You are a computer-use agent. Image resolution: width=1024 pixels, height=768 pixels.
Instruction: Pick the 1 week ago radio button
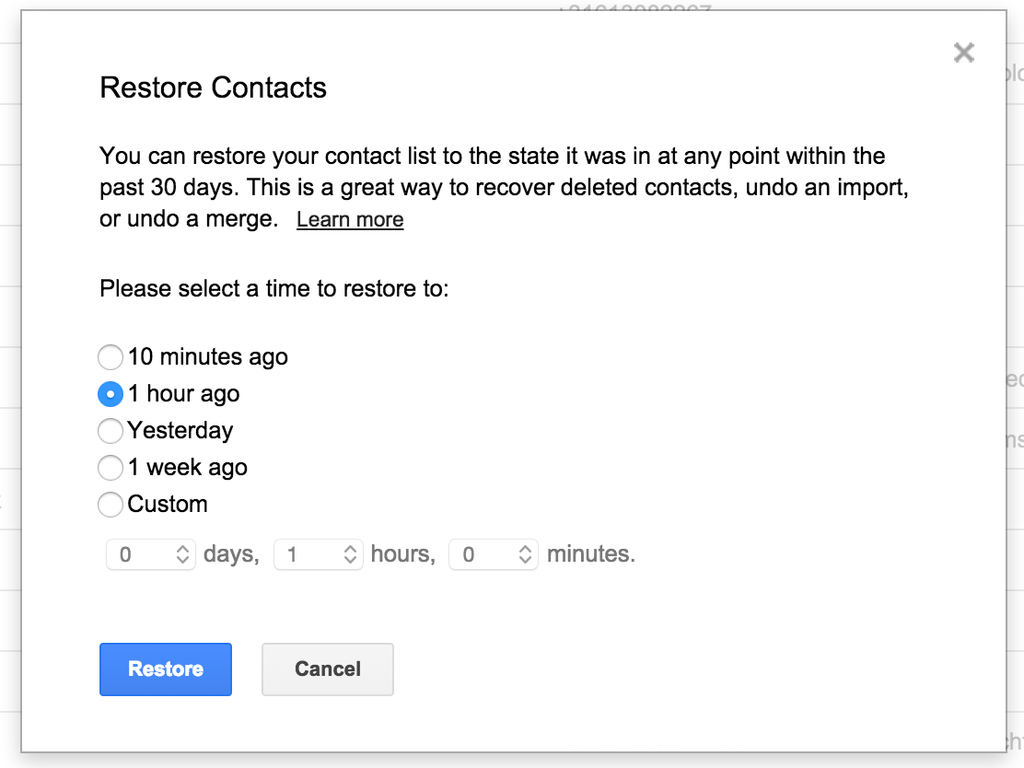tap(110, 468)
